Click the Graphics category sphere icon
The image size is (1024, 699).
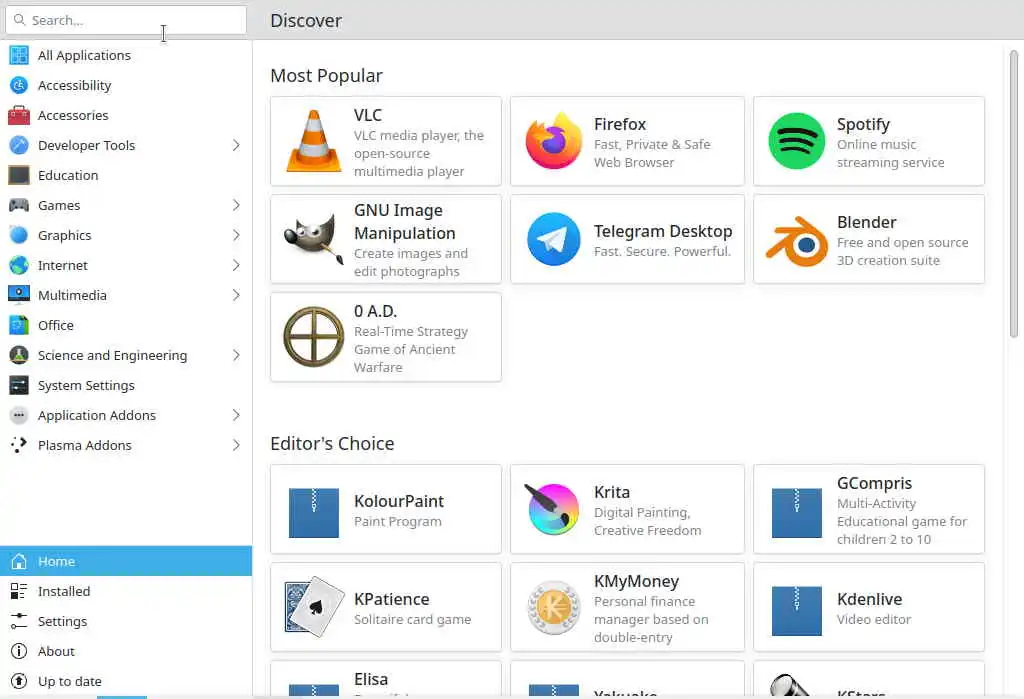click(19, 235)
